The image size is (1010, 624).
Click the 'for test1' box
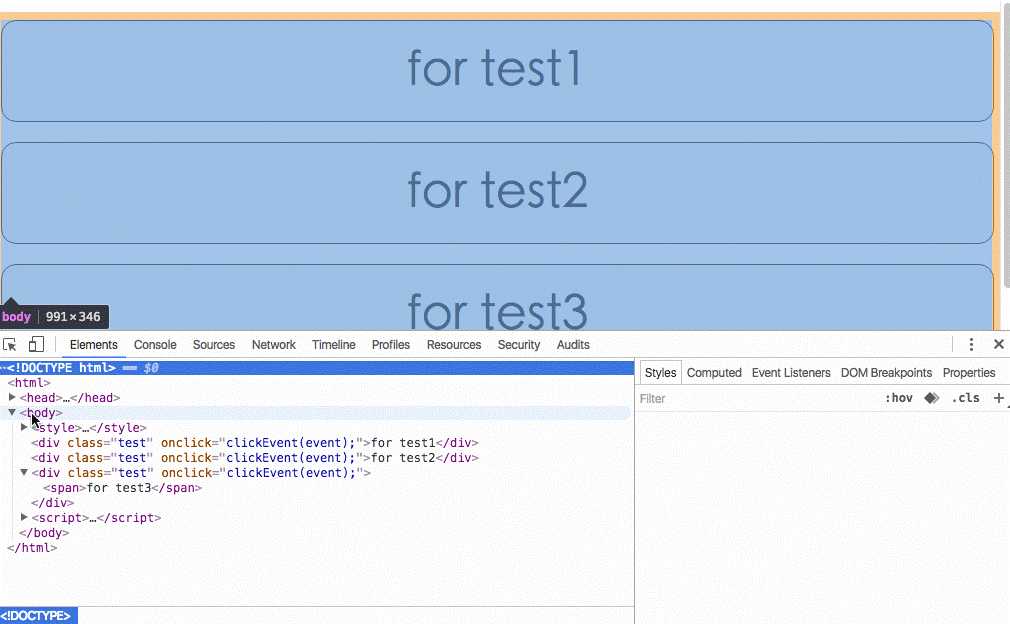coord(496,70)
